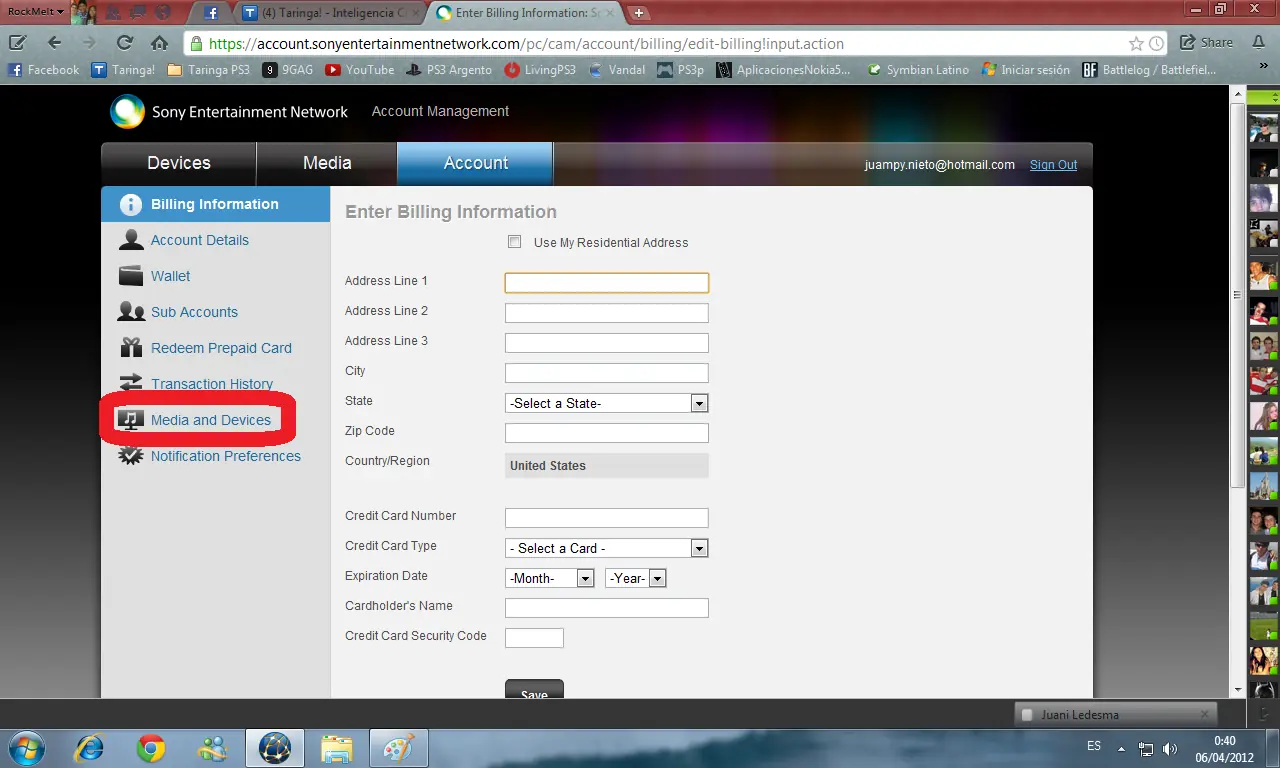Click the Credit Card Number field
This screenshot has height=768, width=1280.
click(607, 518)
